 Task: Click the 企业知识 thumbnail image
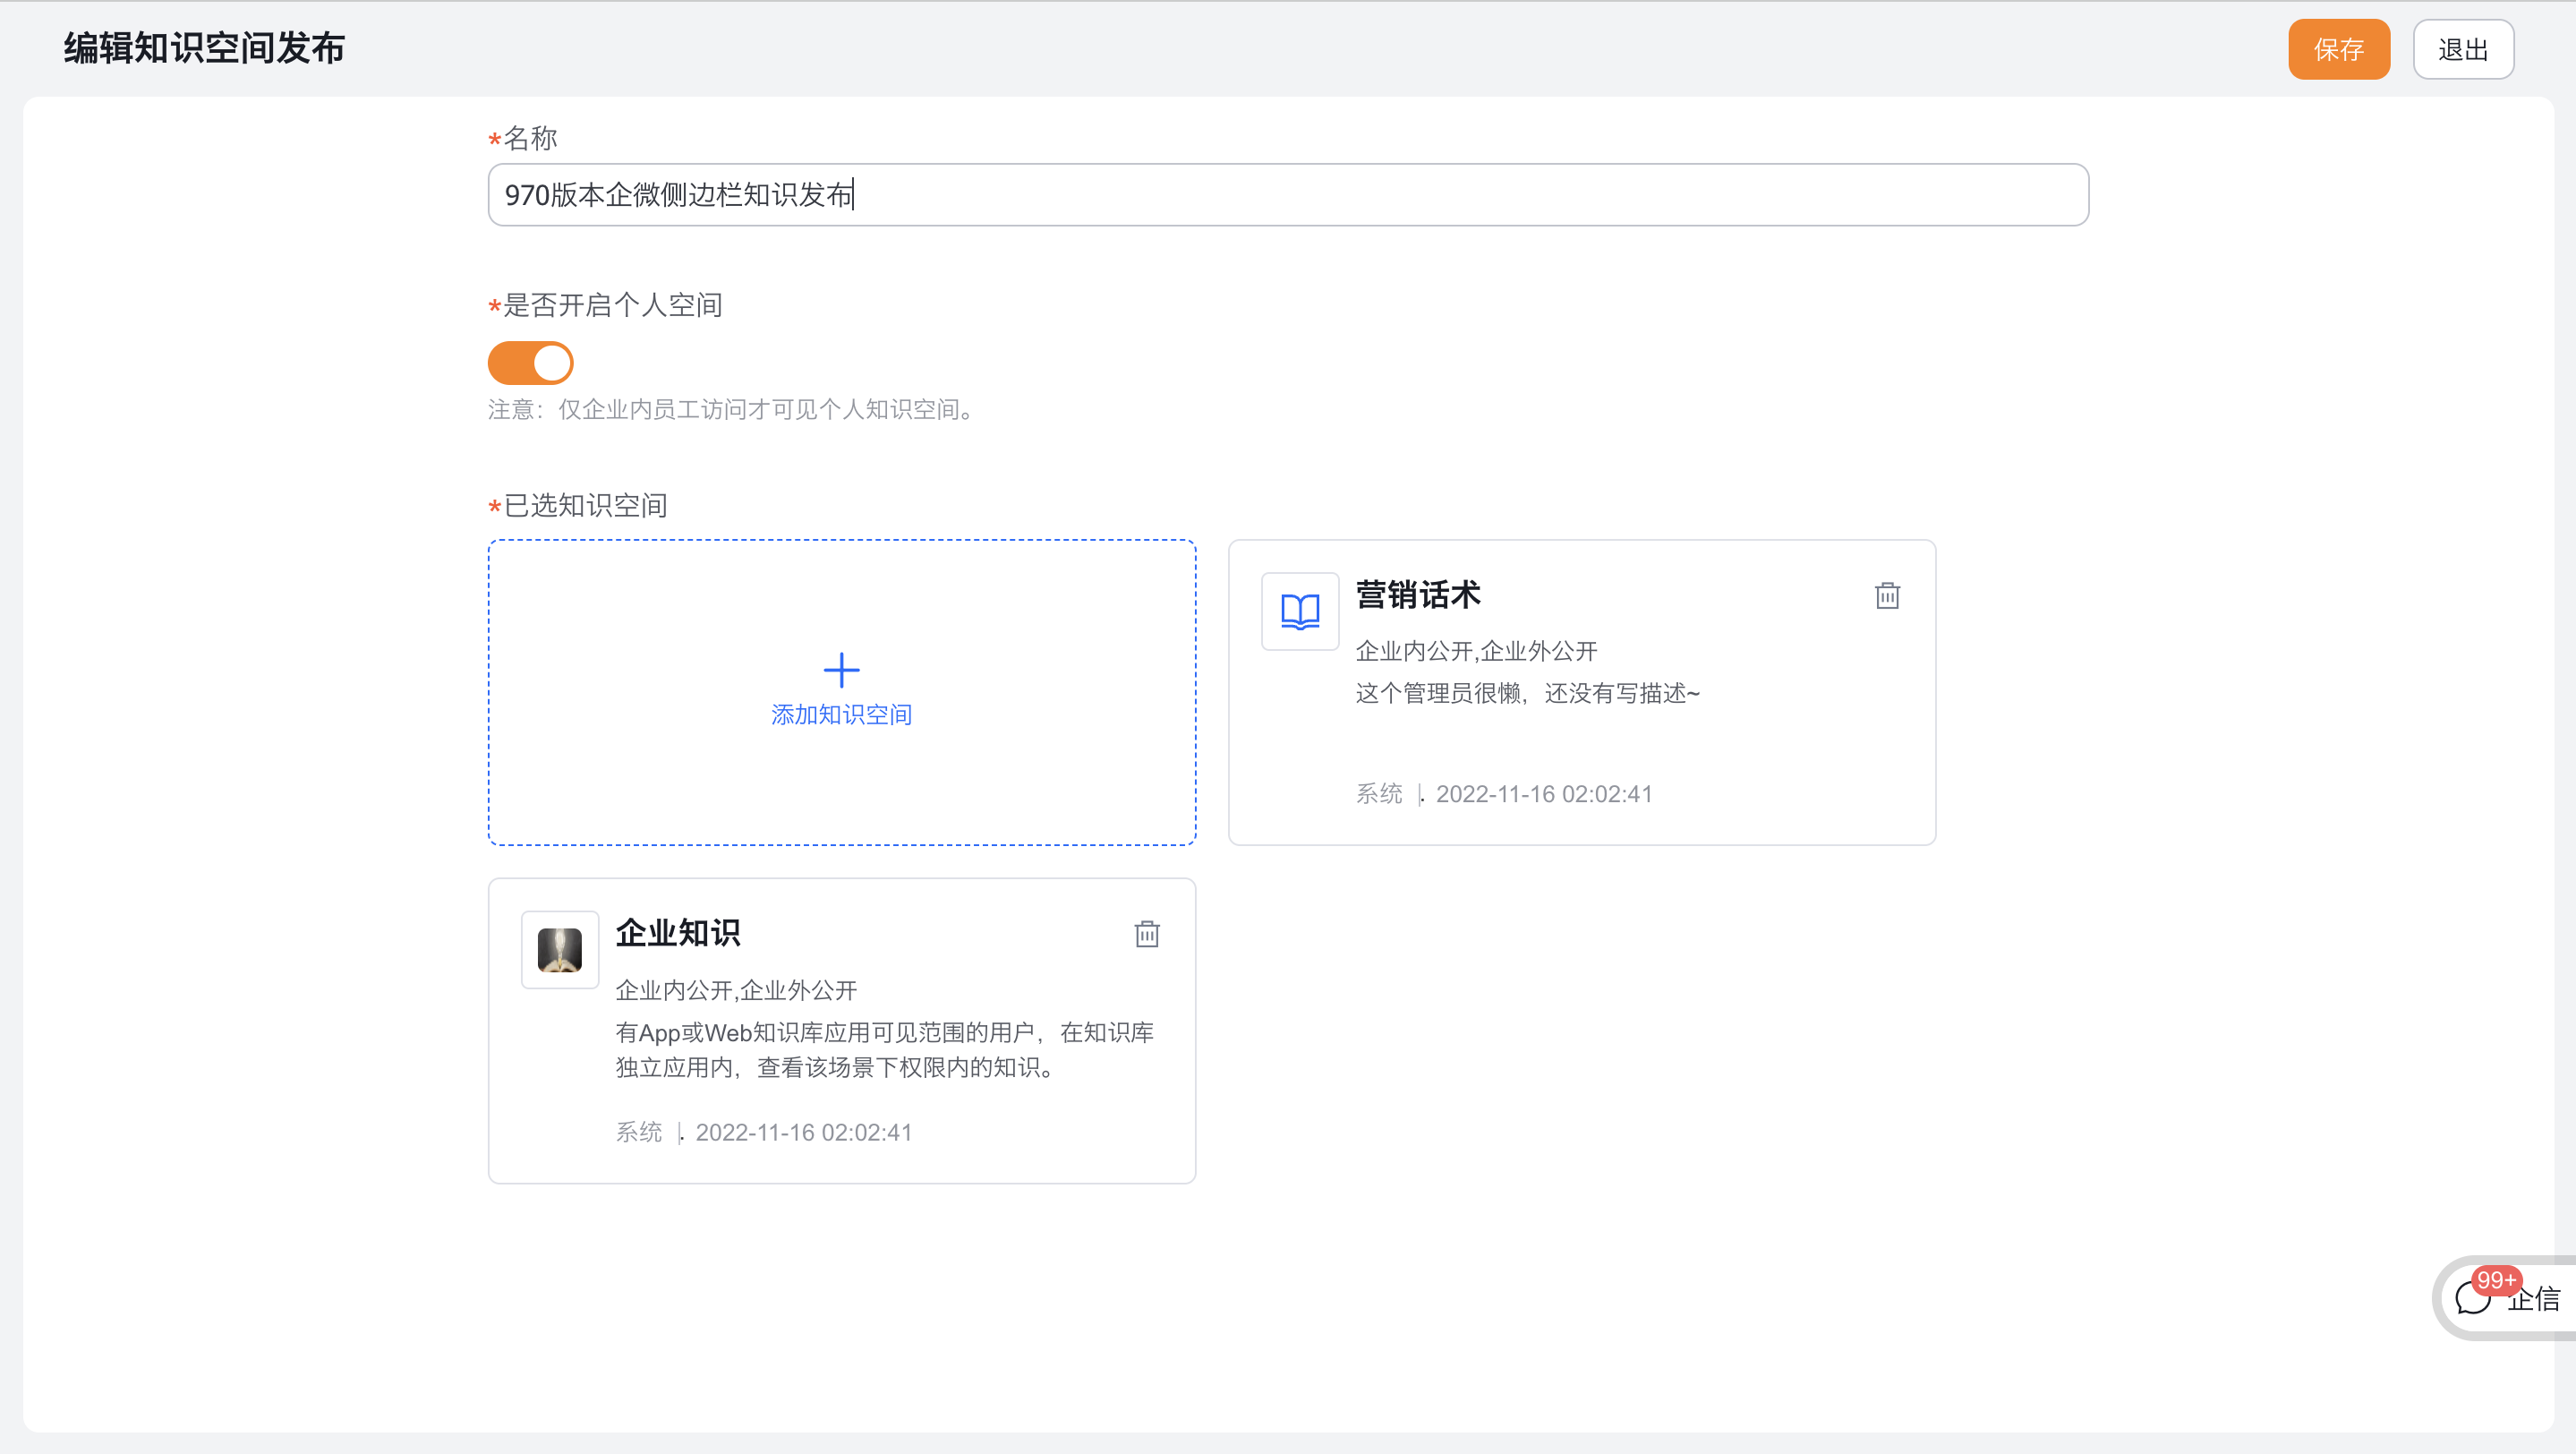(560, 950)
